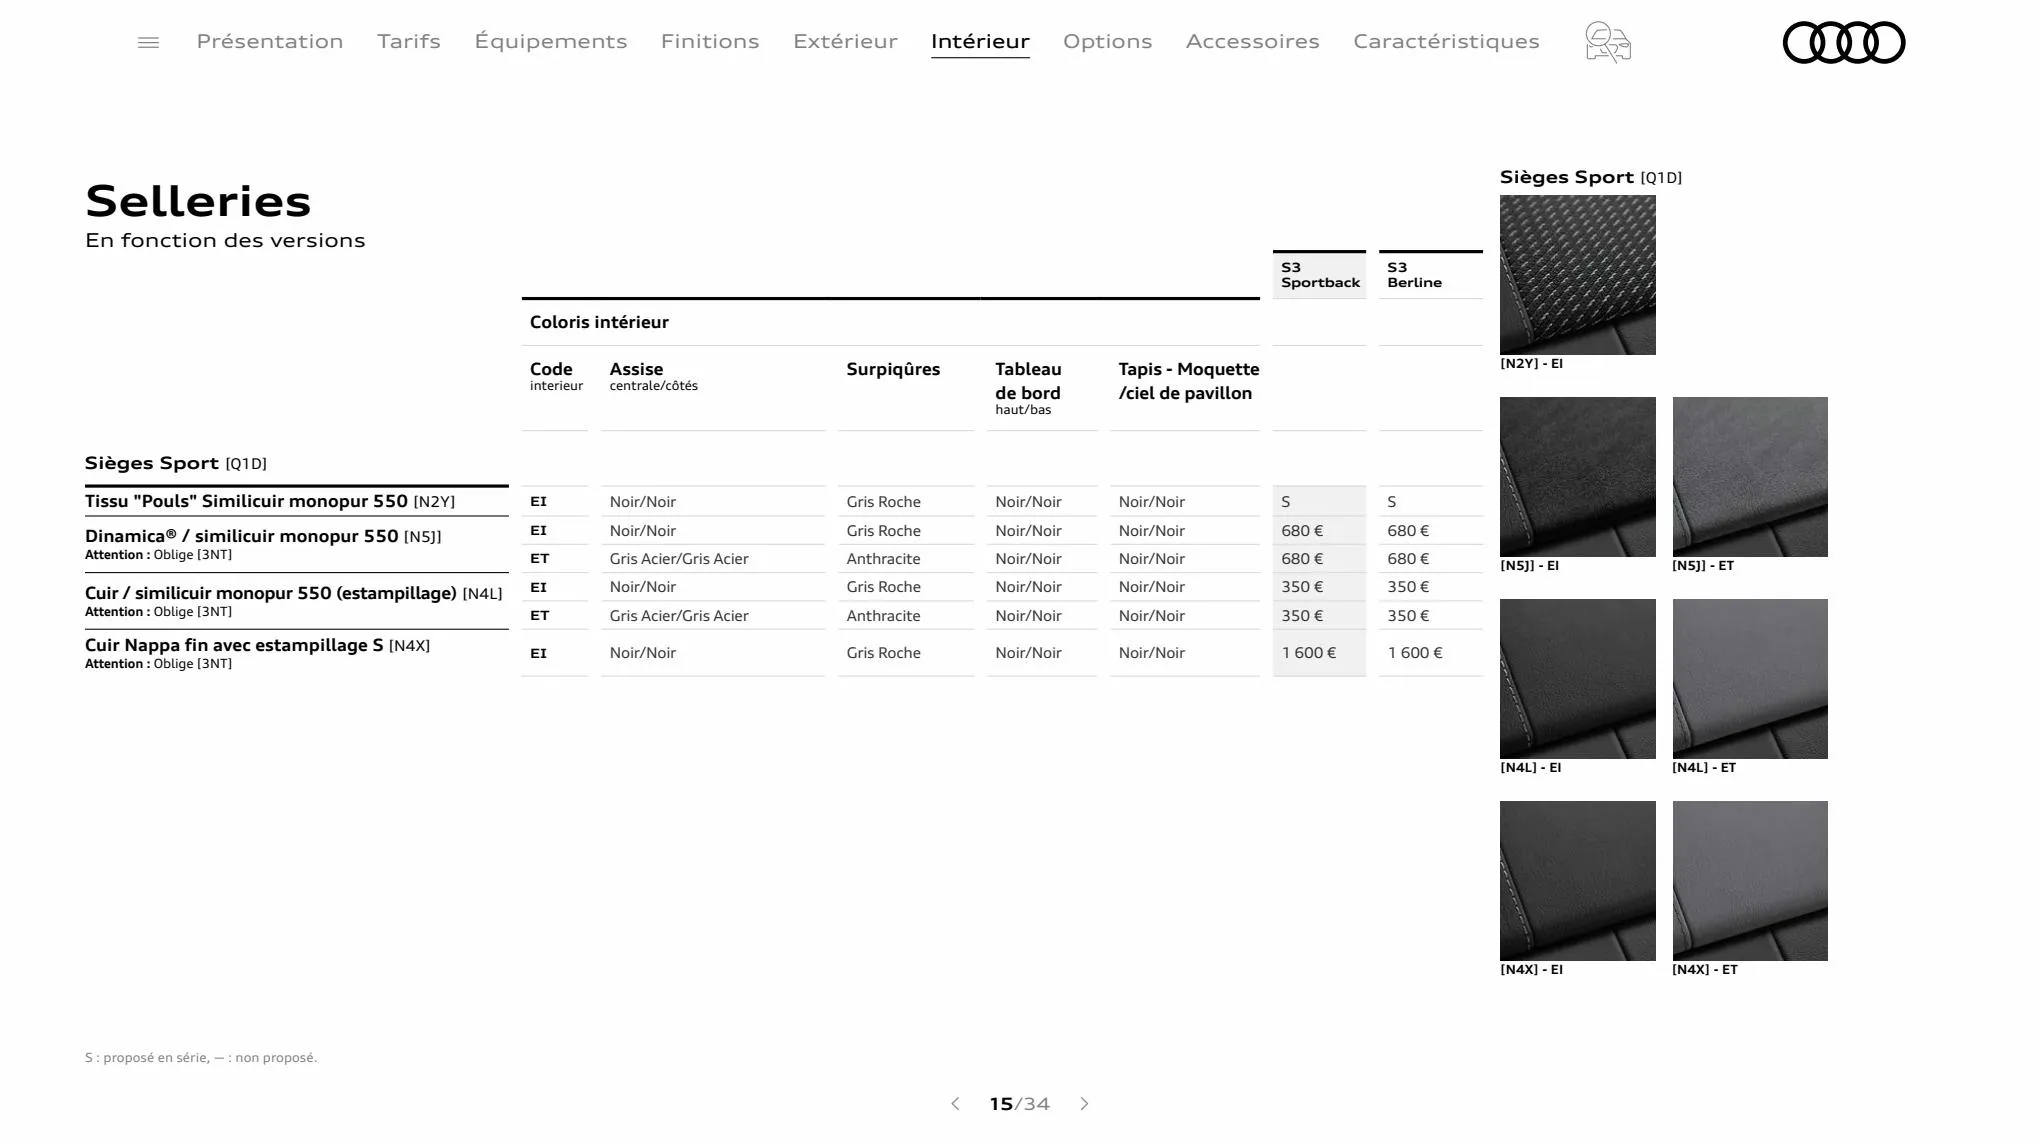Select the [N5J] - EI upholstery swatch

coord(1577,477)
